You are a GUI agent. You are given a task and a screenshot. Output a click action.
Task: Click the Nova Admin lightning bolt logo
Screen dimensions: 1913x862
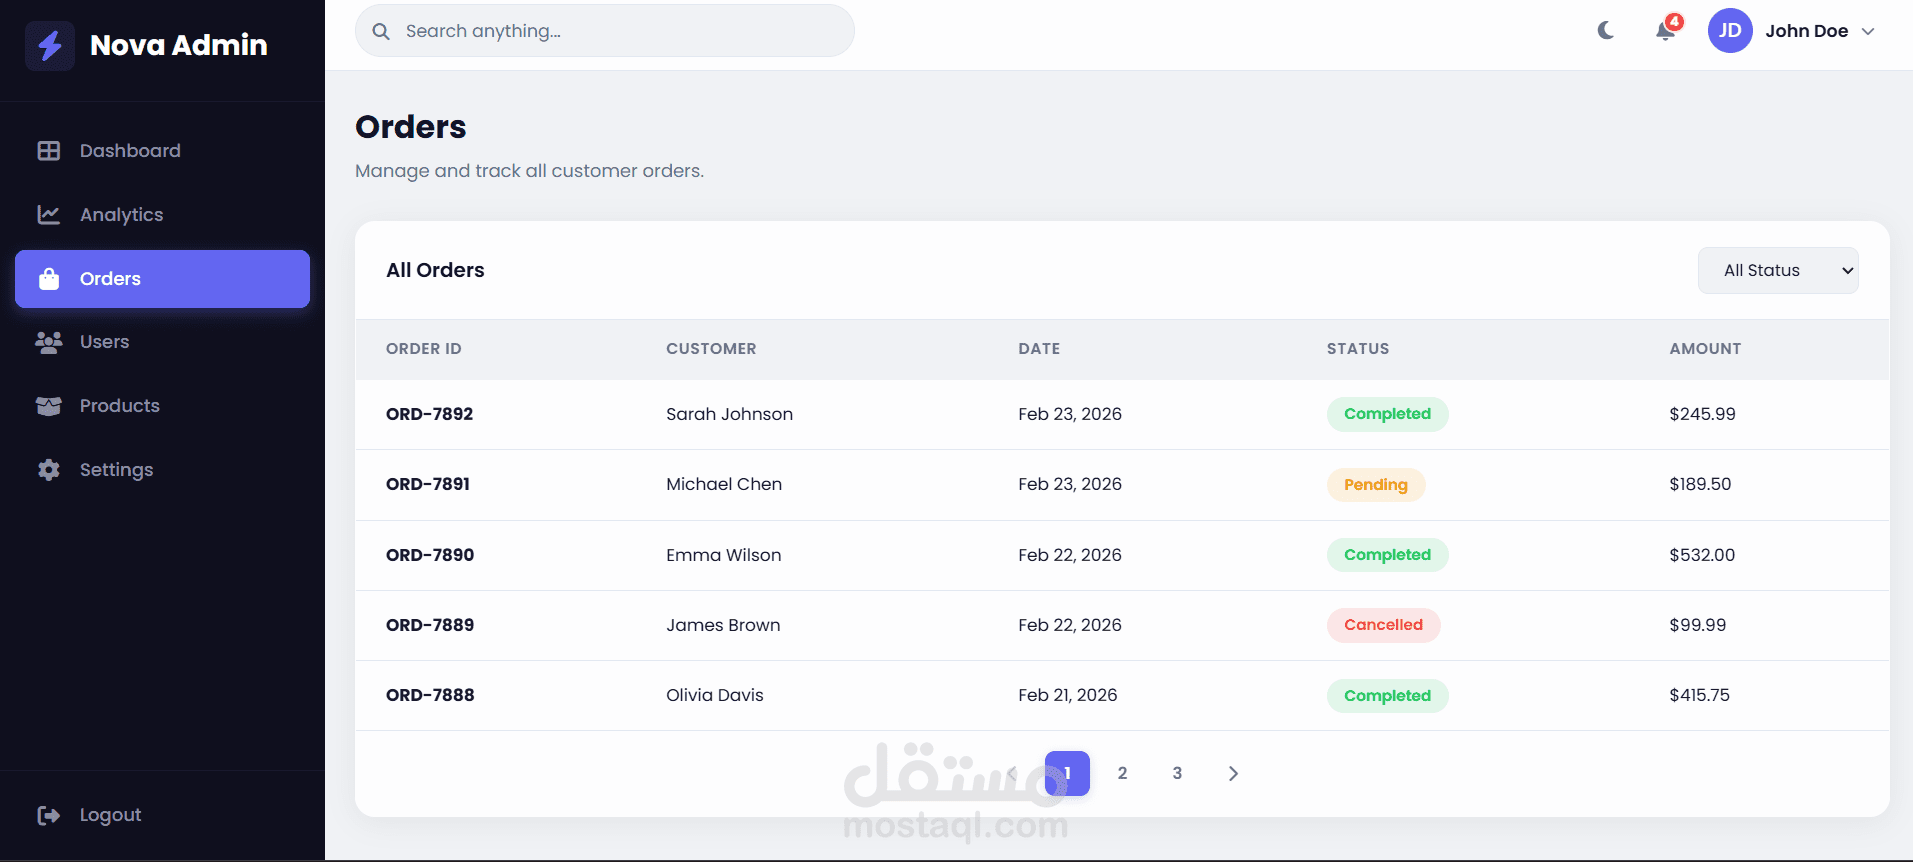[x=50, y=45]
